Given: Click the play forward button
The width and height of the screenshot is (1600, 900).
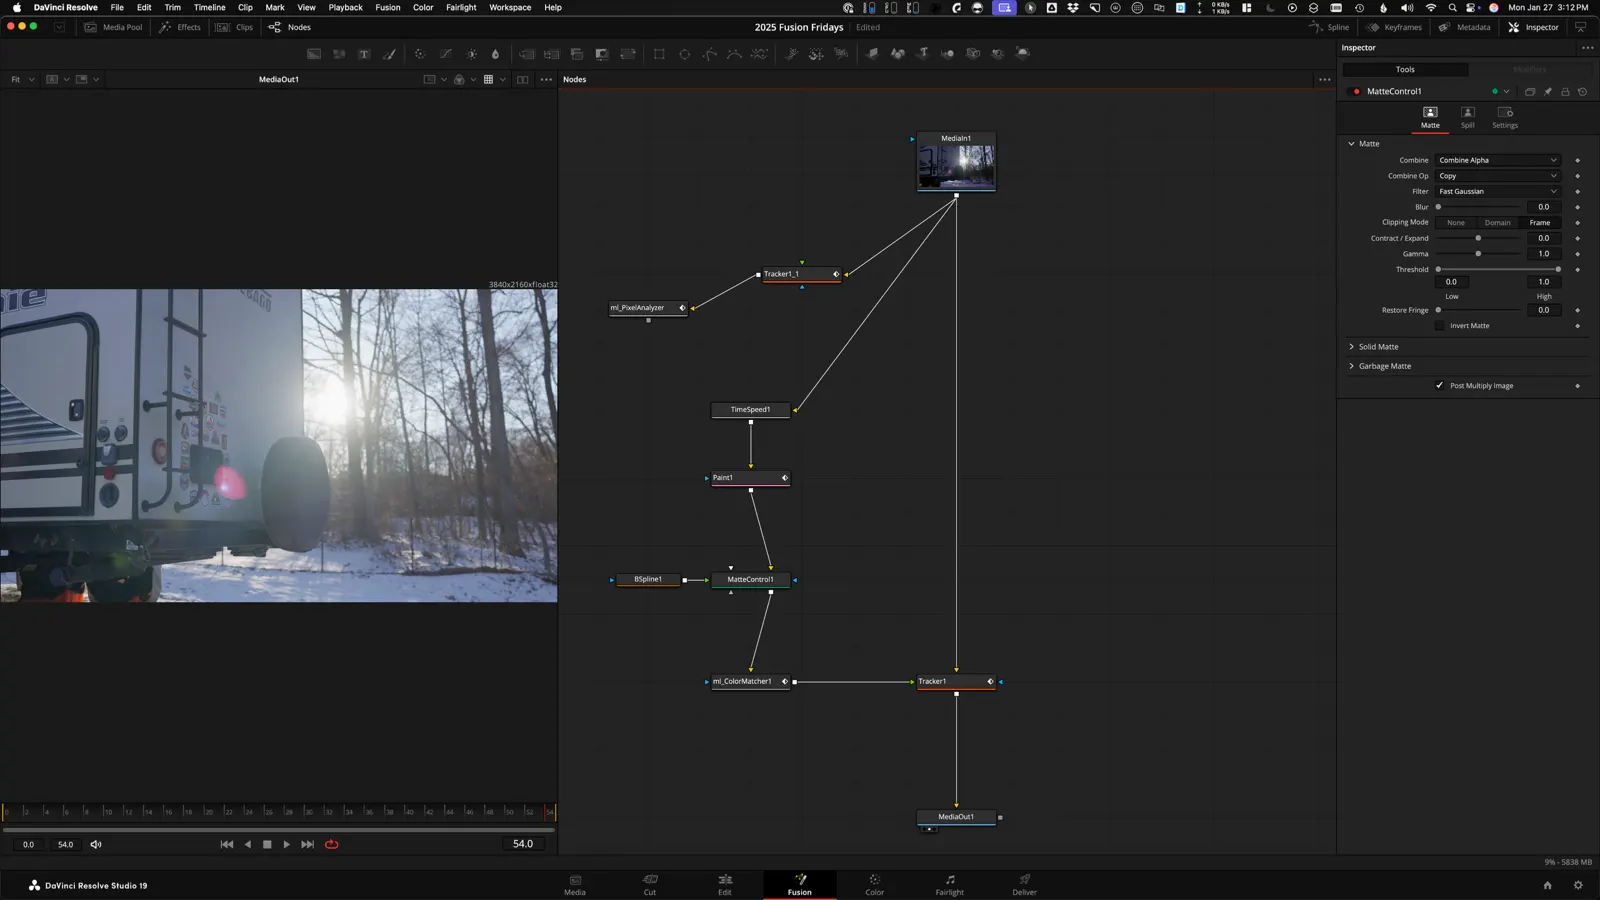Looking at the screenshot, I should (x=287, y=845).
